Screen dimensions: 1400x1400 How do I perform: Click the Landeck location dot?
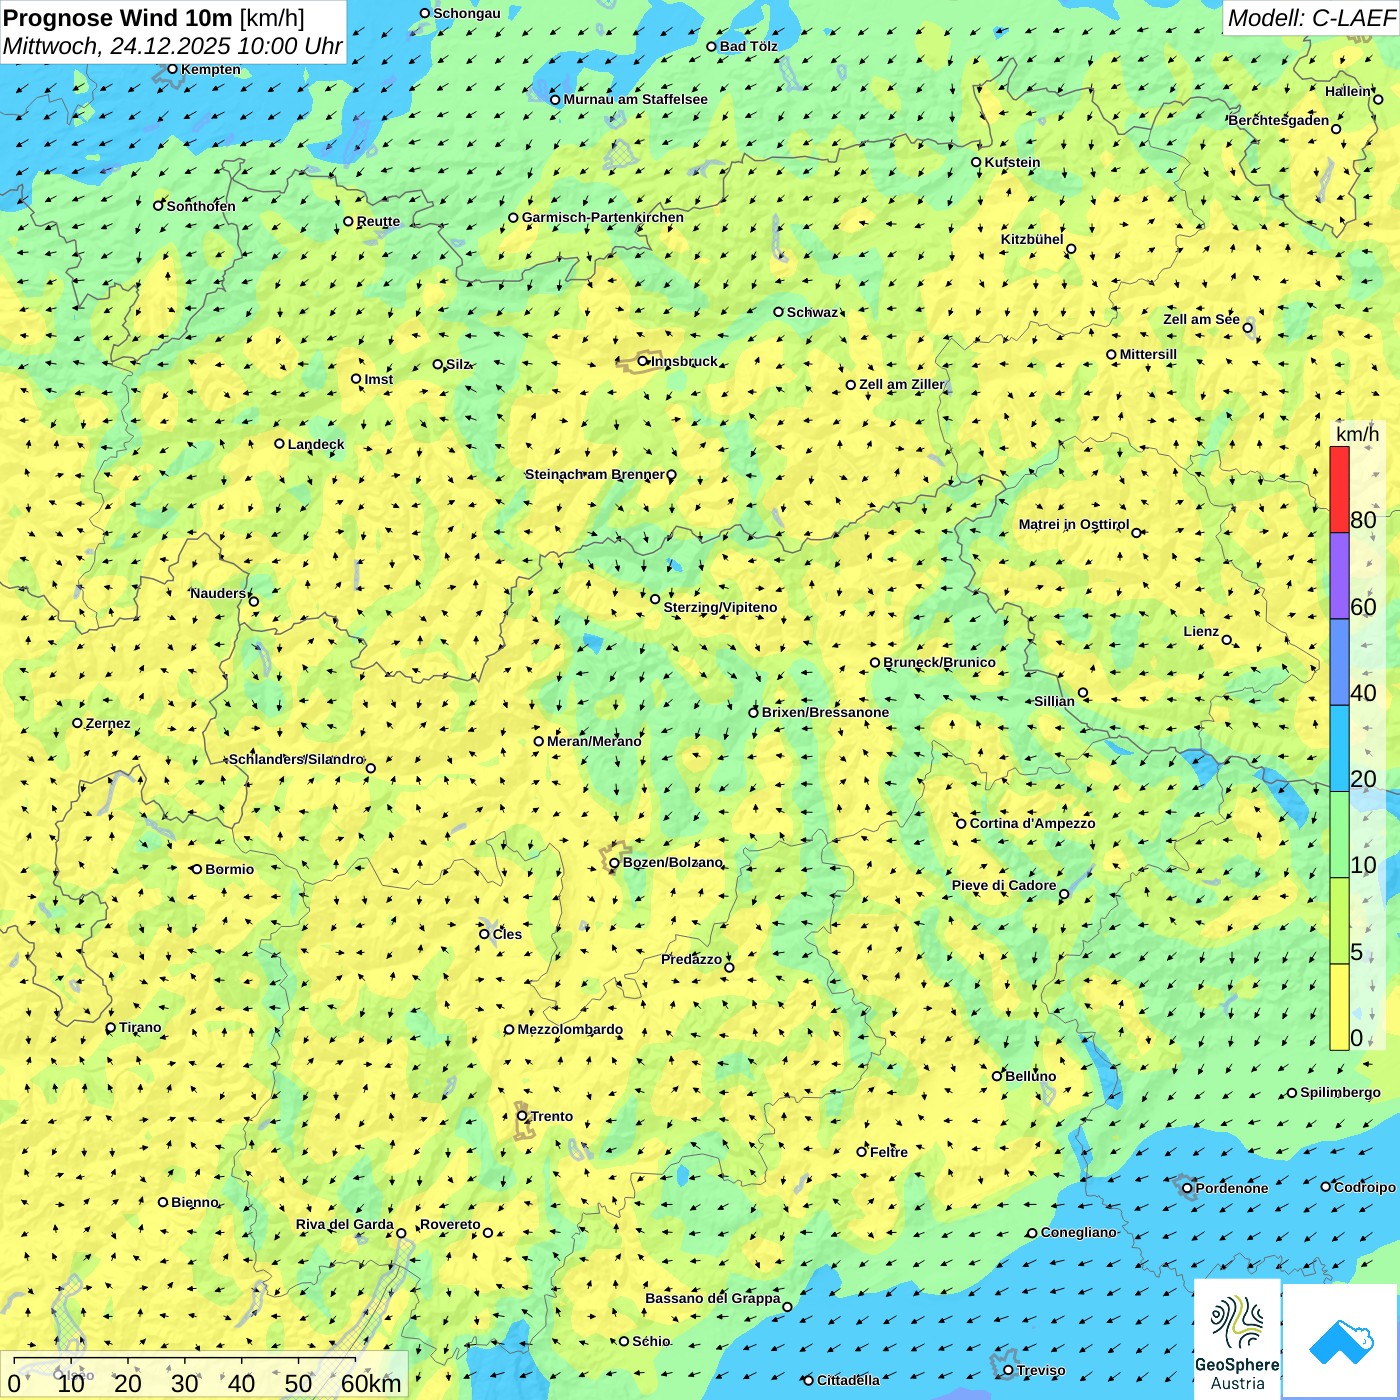(x=279, y=444)
